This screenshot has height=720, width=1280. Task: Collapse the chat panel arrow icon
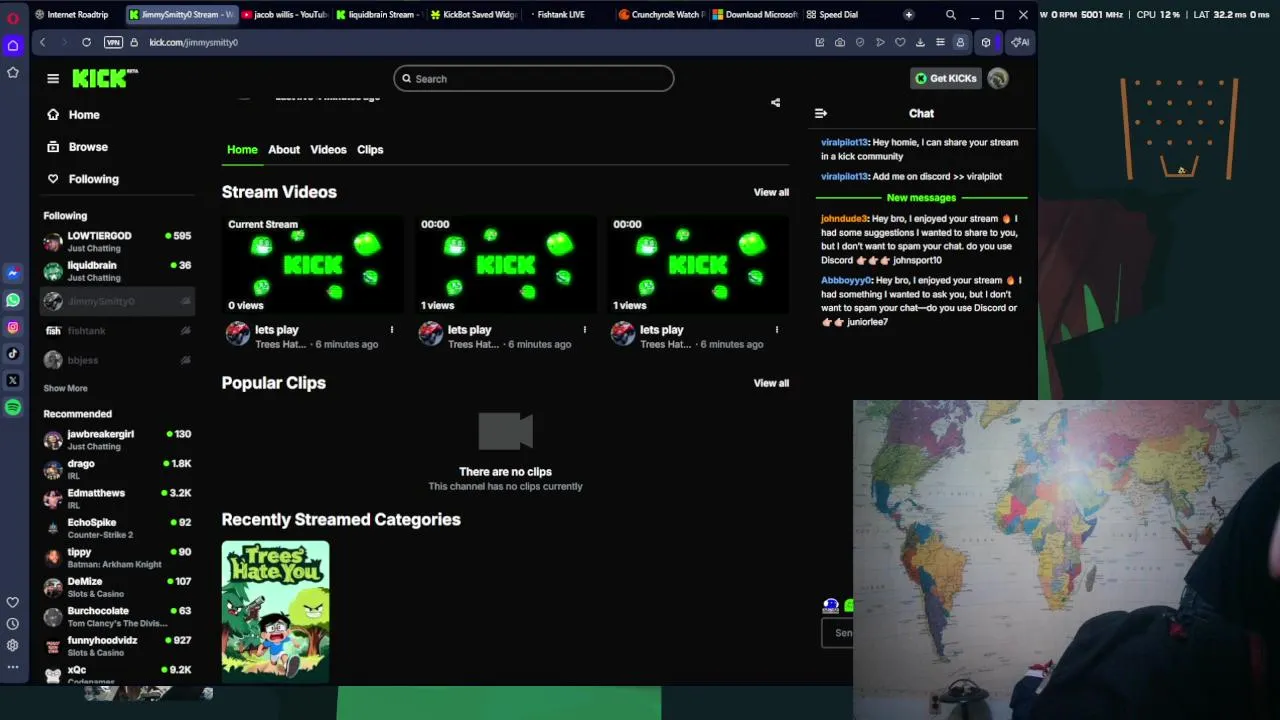pos(820,113)
